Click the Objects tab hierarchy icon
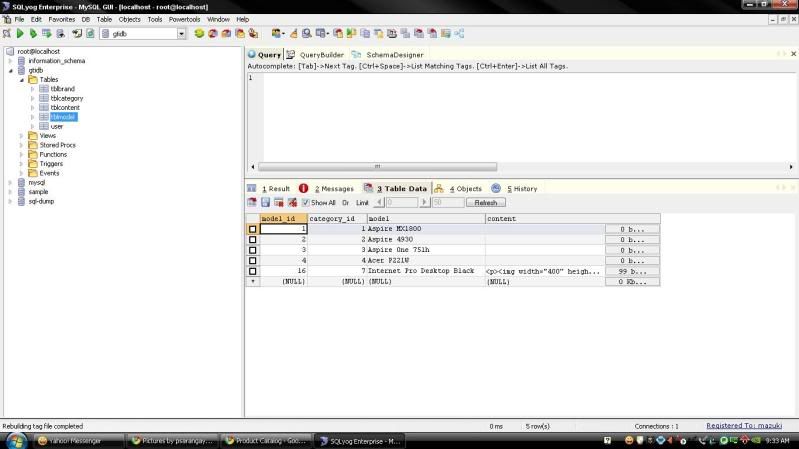The width and height of the screenshot is (799, 449). coord(439,188)
